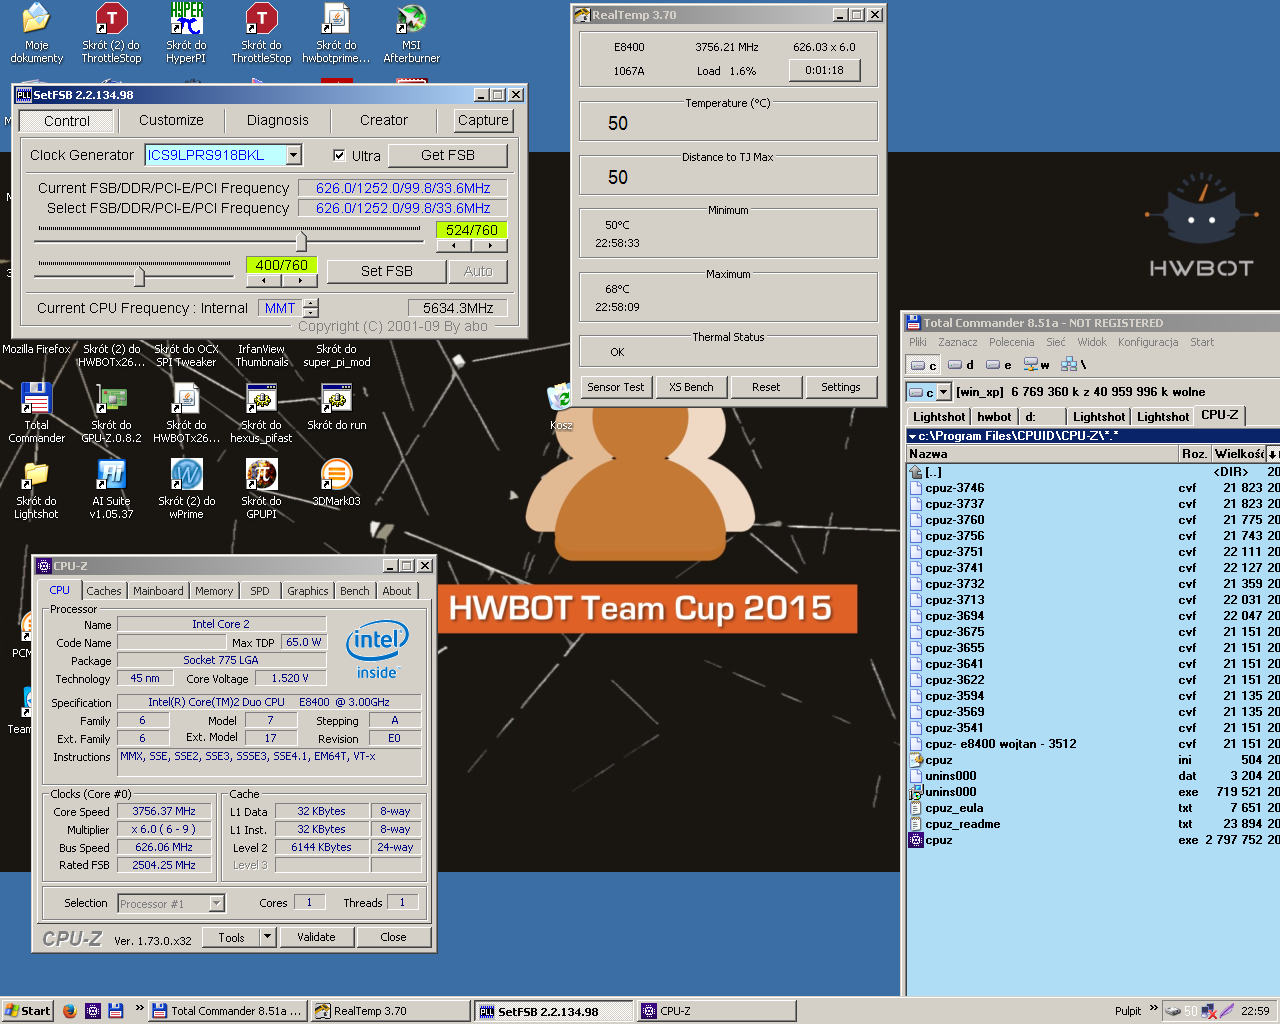Open Skrót (2) do wPrime icon

pos(186,488)
